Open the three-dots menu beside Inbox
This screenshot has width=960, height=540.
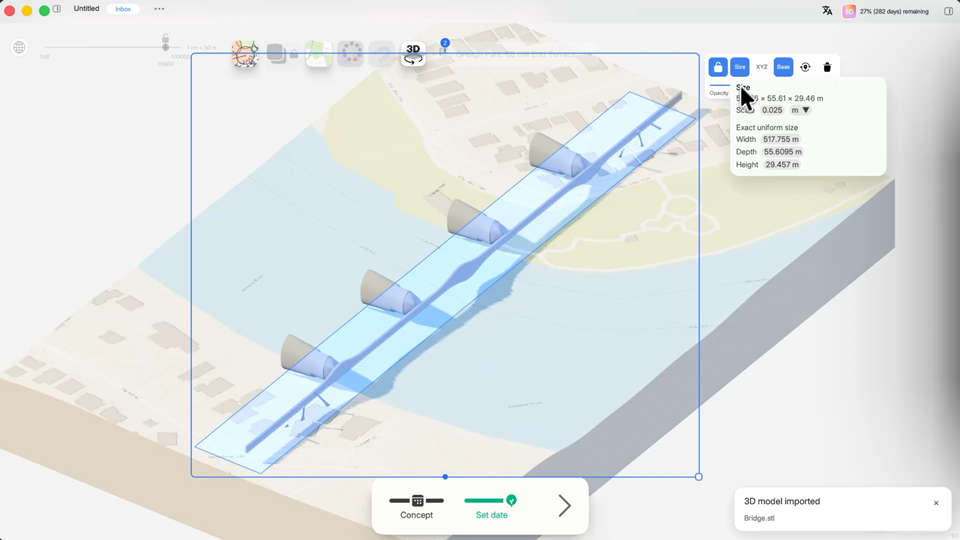pos(159,9)
